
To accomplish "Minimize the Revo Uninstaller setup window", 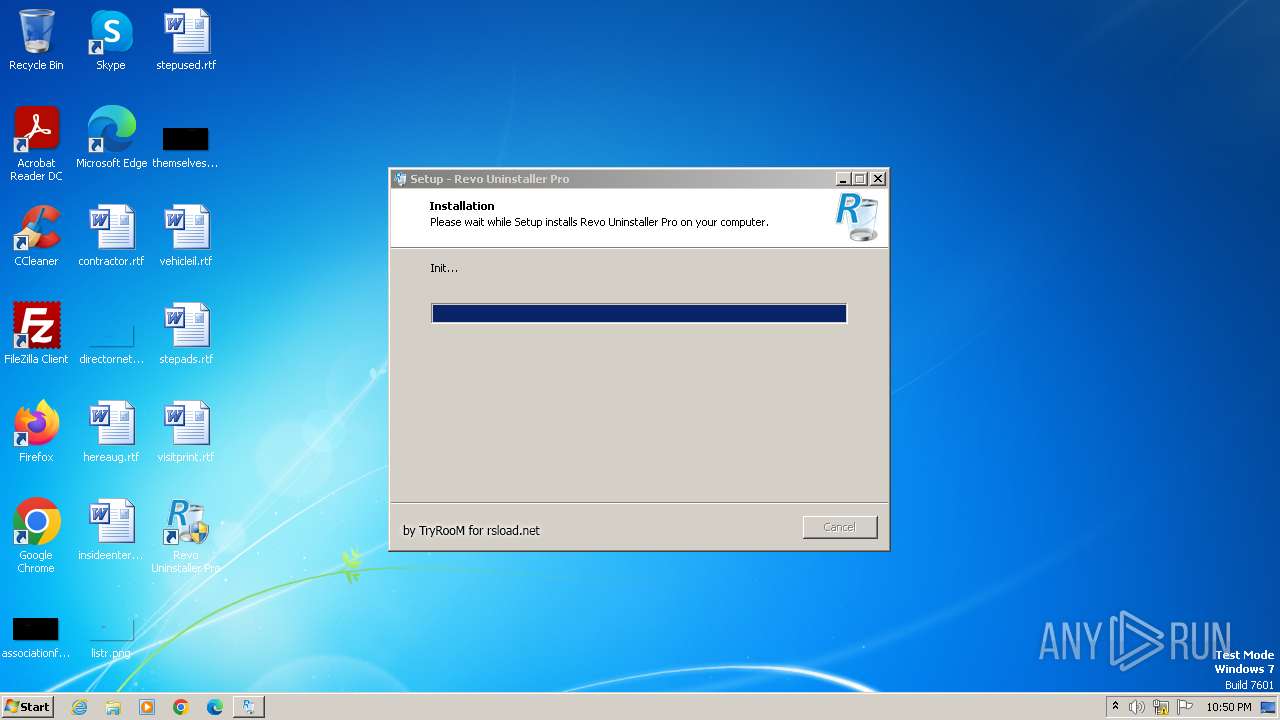I will (x=844, y=179).
